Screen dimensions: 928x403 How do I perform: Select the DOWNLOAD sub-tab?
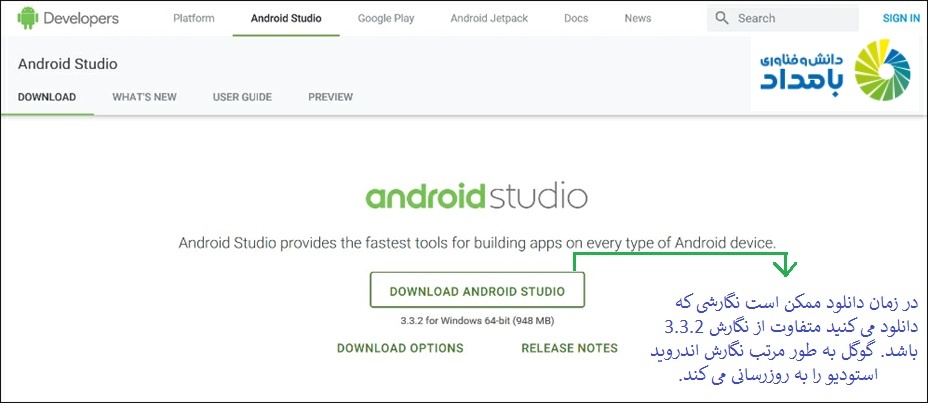tap(47, 97)
